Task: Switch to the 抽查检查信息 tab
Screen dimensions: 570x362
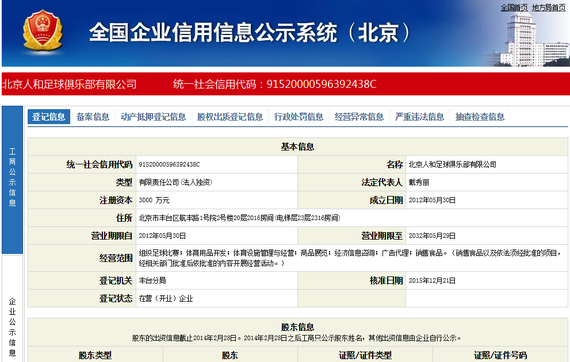Action: 480,117
